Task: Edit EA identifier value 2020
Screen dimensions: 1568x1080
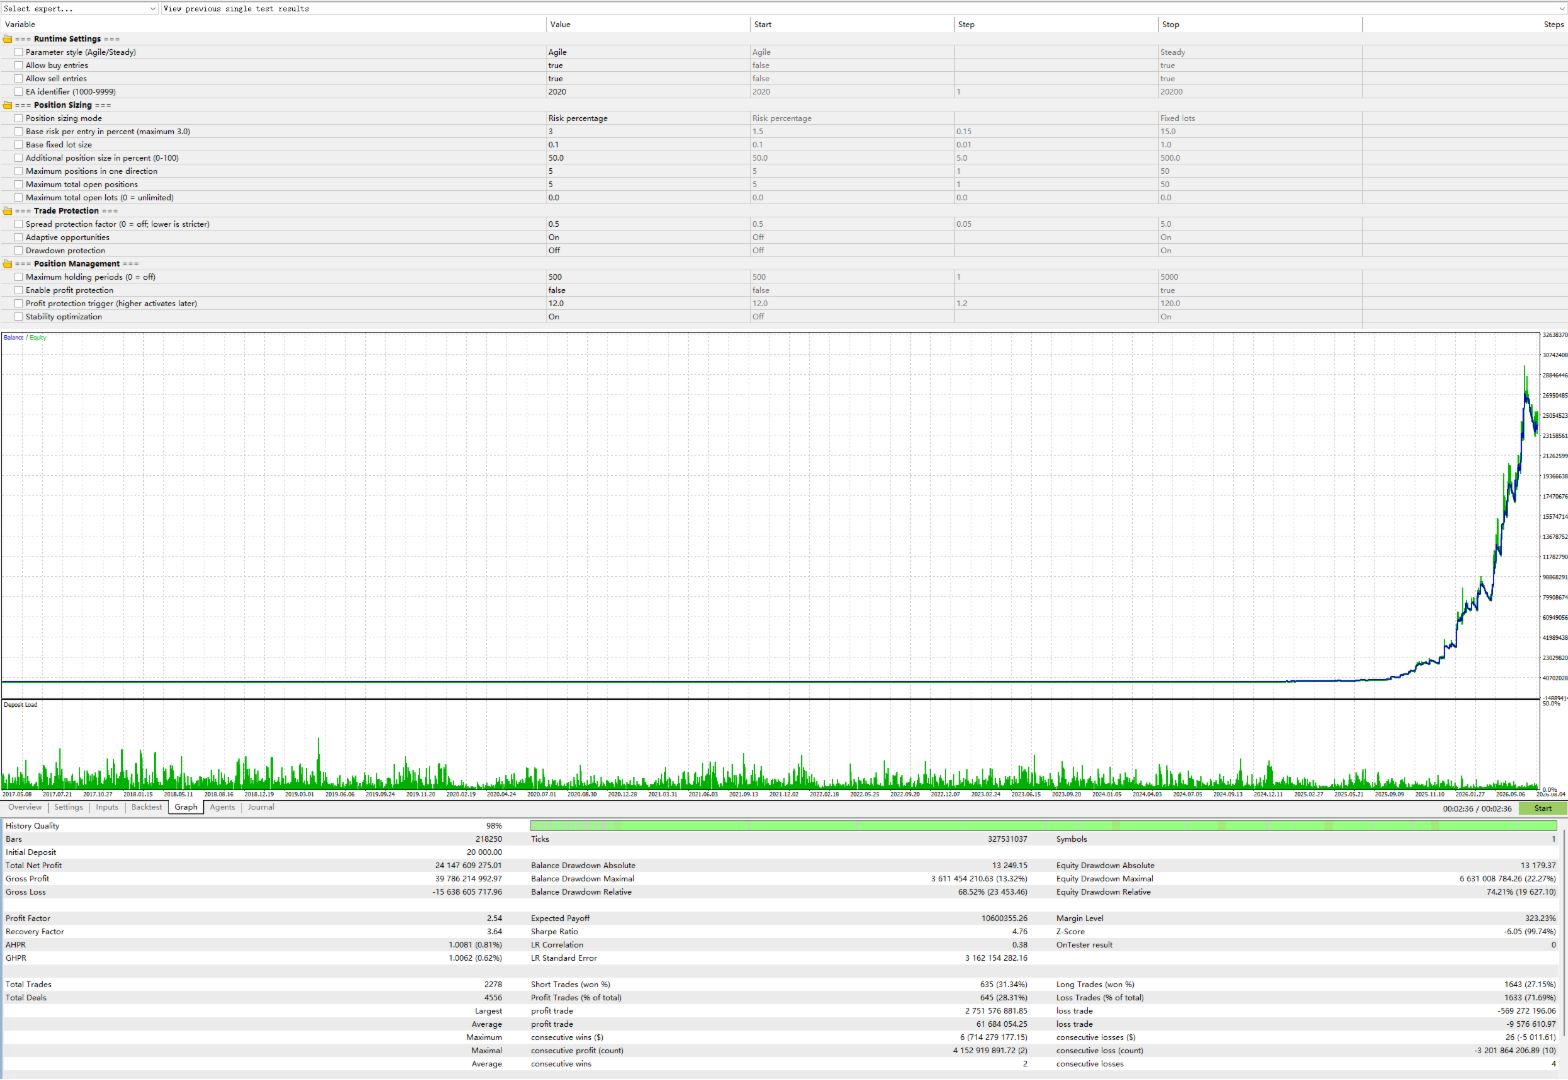Action: [x=648, y=92]
